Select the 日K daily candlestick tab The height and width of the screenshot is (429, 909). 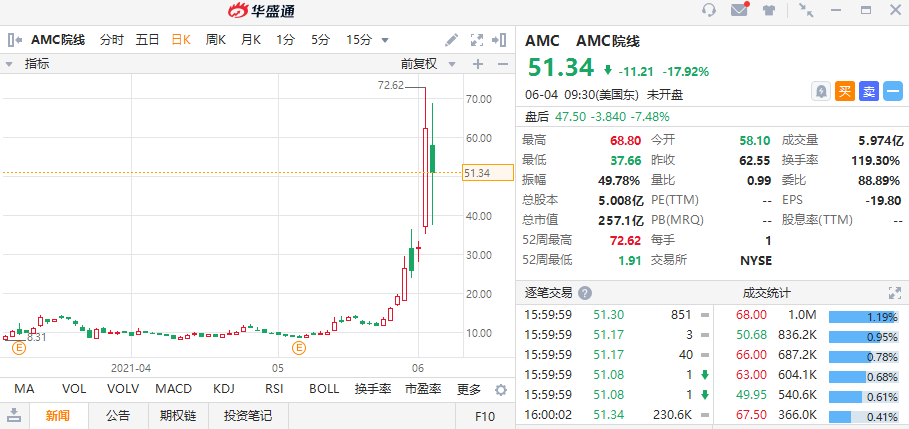pos(181,40)
